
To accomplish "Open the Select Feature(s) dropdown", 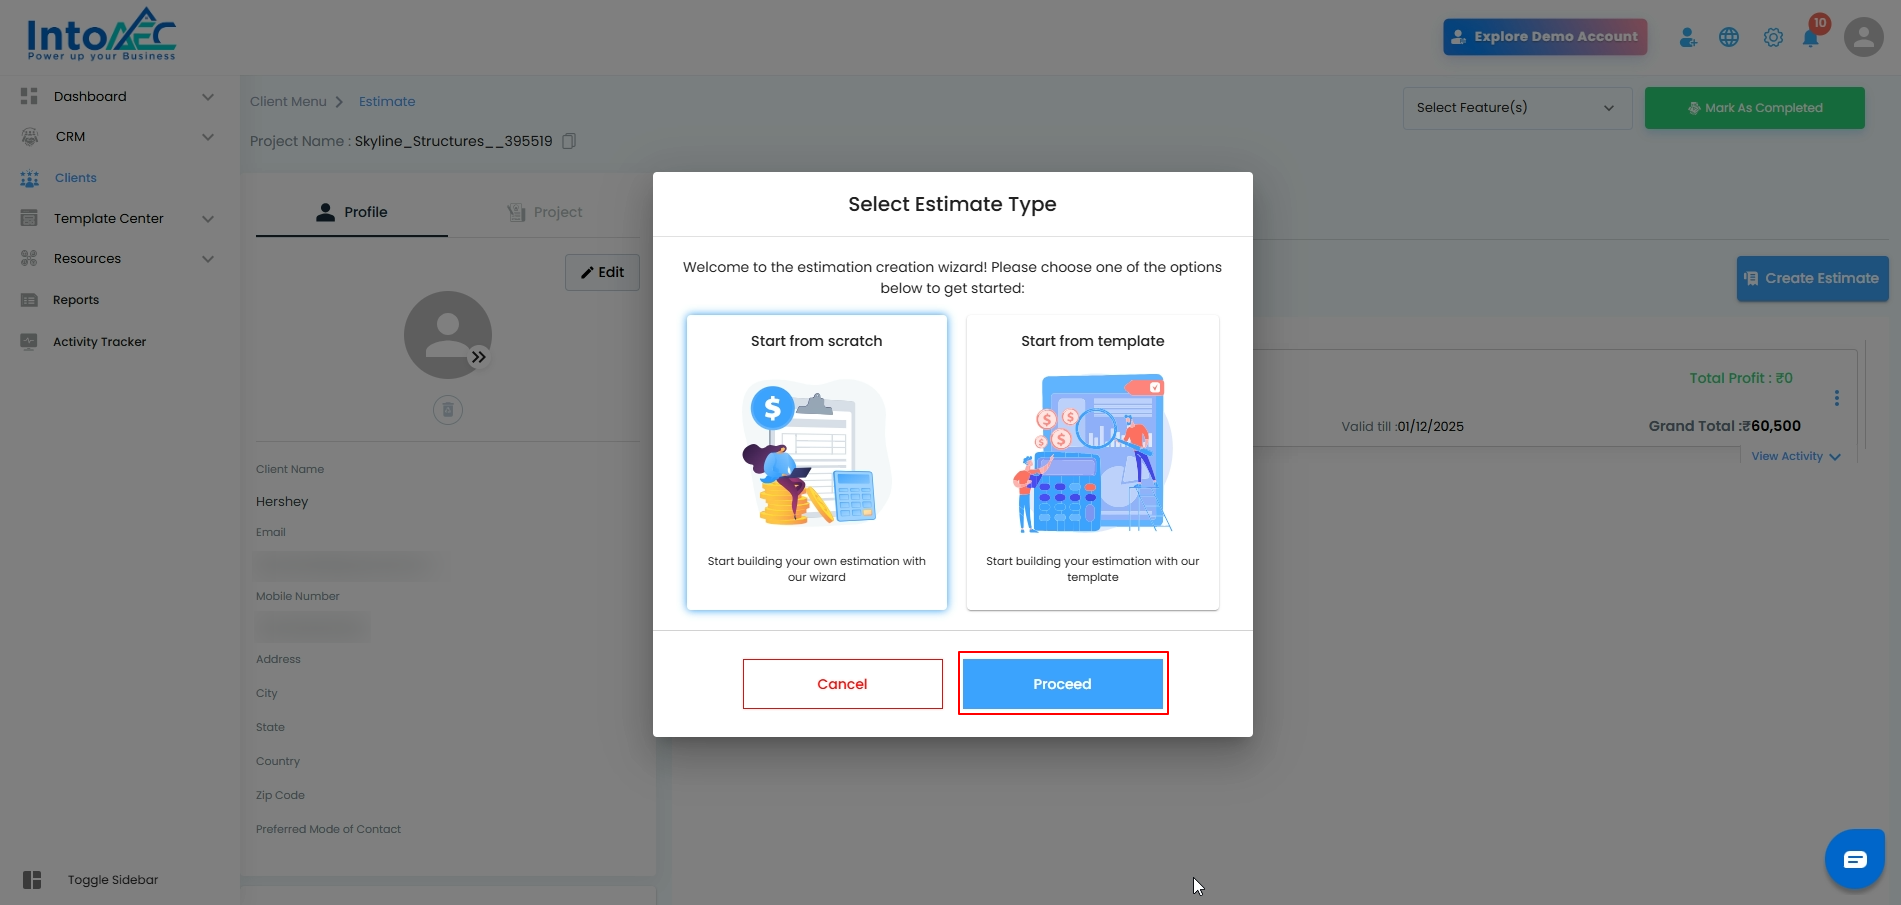I will (1516, 108).
